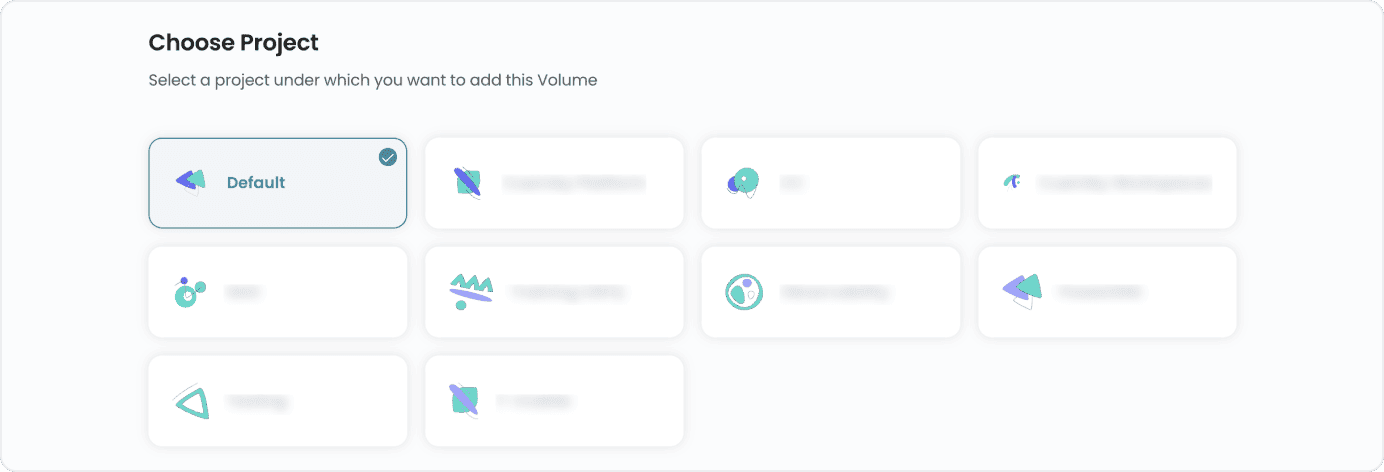Click the second-row purple-and-teal double-triangle icon
The height and width of the screenshot is (472, 1384).
(1021, 291)
